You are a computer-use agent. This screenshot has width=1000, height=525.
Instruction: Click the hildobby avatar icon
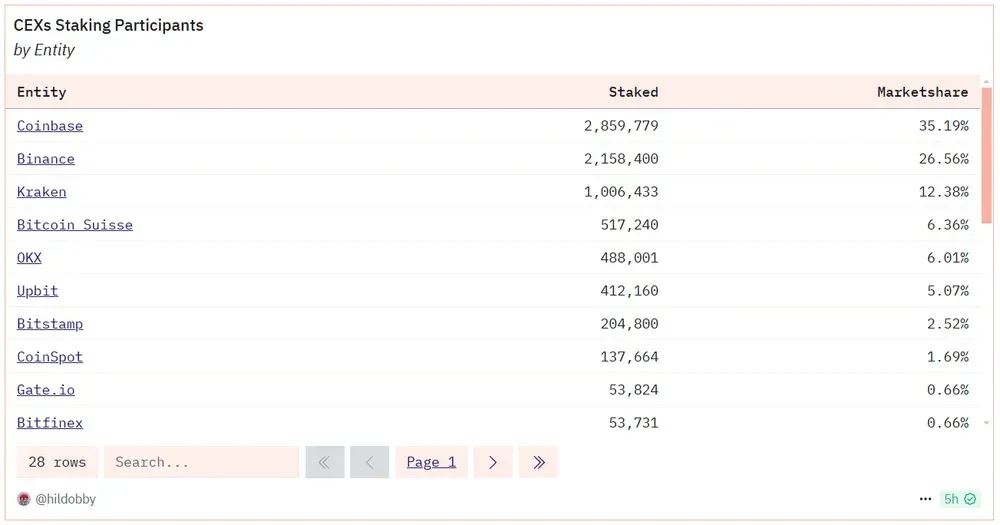tap(24, 499)
